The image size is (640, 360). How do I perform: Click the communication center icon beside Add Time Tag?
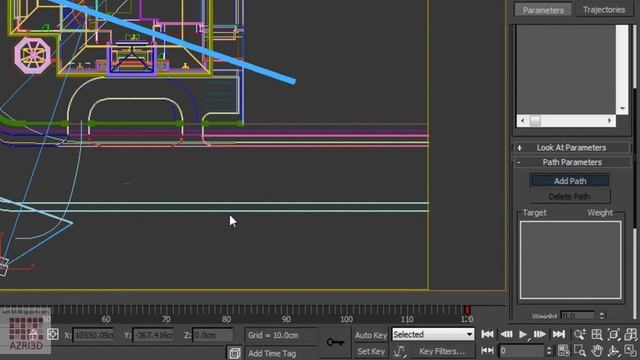[x=235, y=353]
